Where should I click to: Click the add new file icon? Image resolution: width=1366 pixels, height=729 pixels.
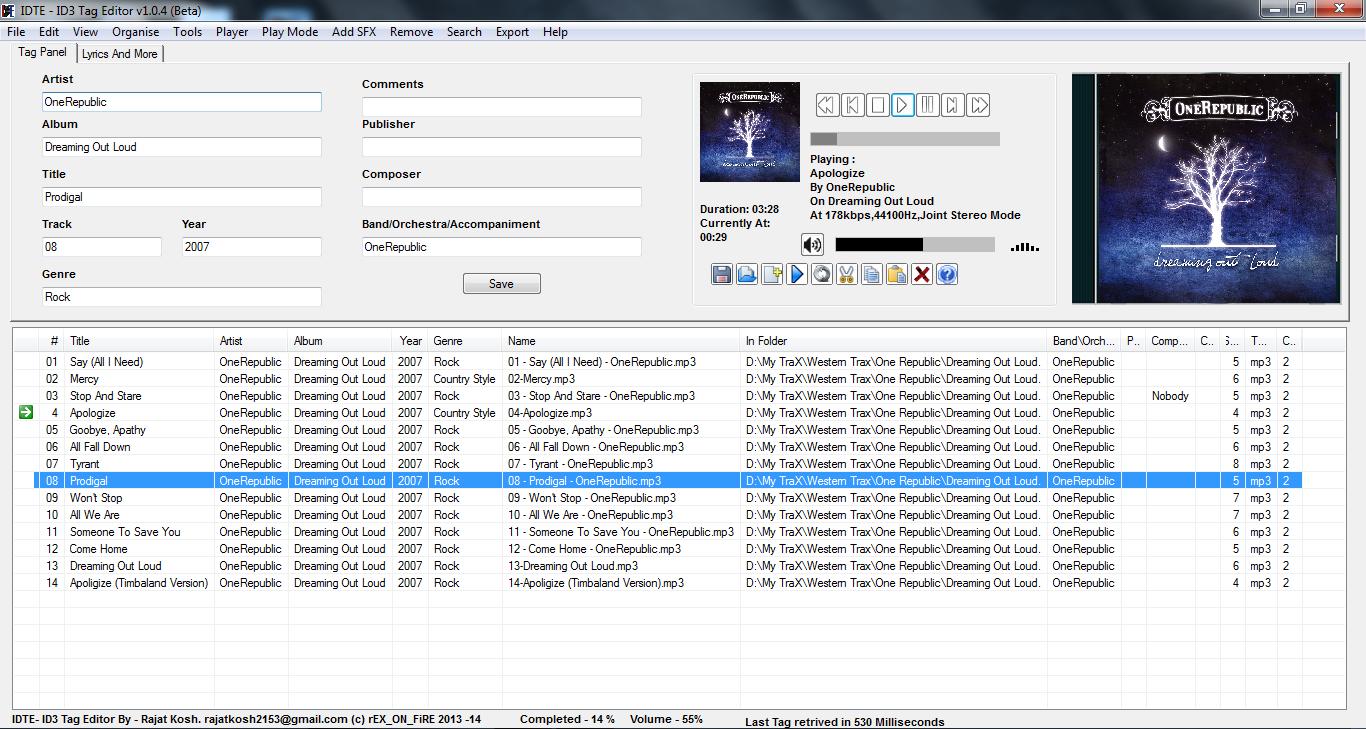(x=772, y=274)
